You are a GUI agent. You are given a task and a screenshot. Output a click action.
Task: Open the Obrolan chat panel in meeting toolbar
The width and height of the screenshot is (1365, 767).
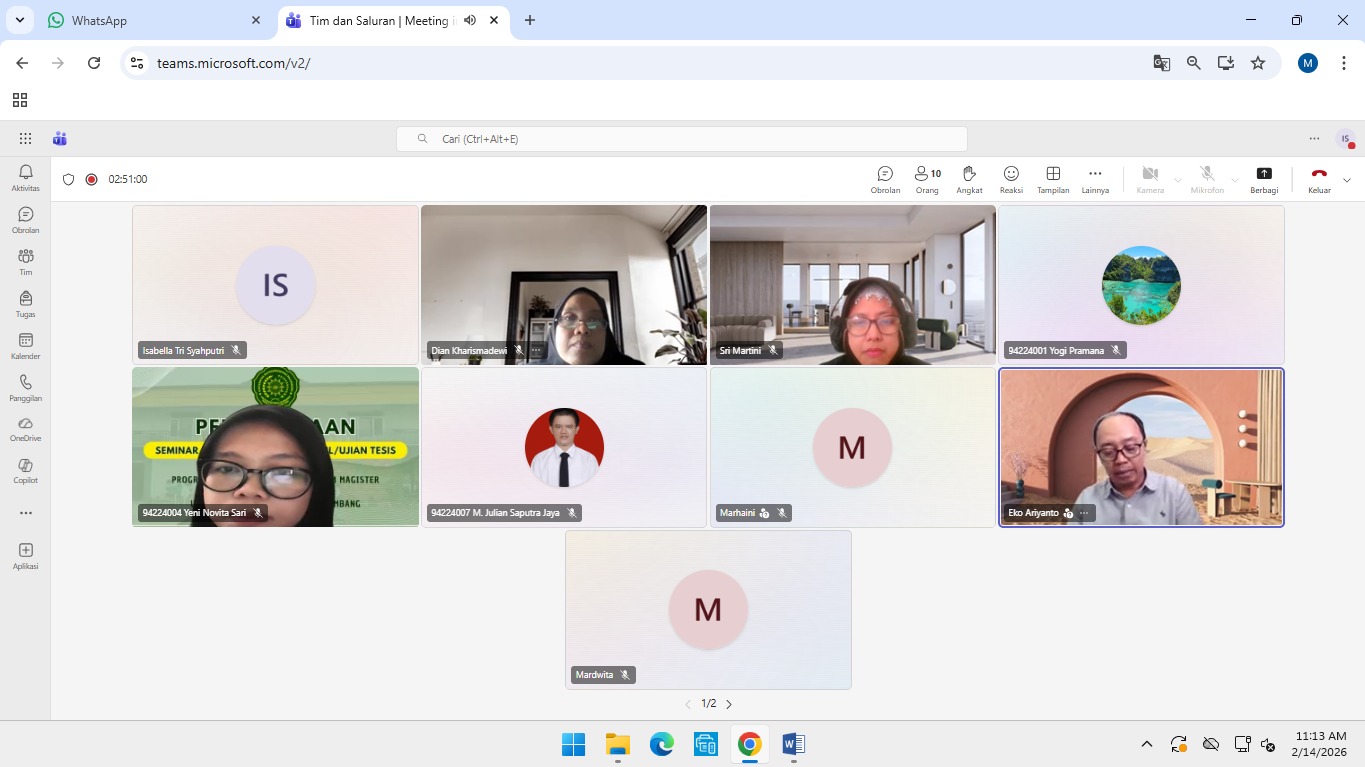(x=885, y=179)
